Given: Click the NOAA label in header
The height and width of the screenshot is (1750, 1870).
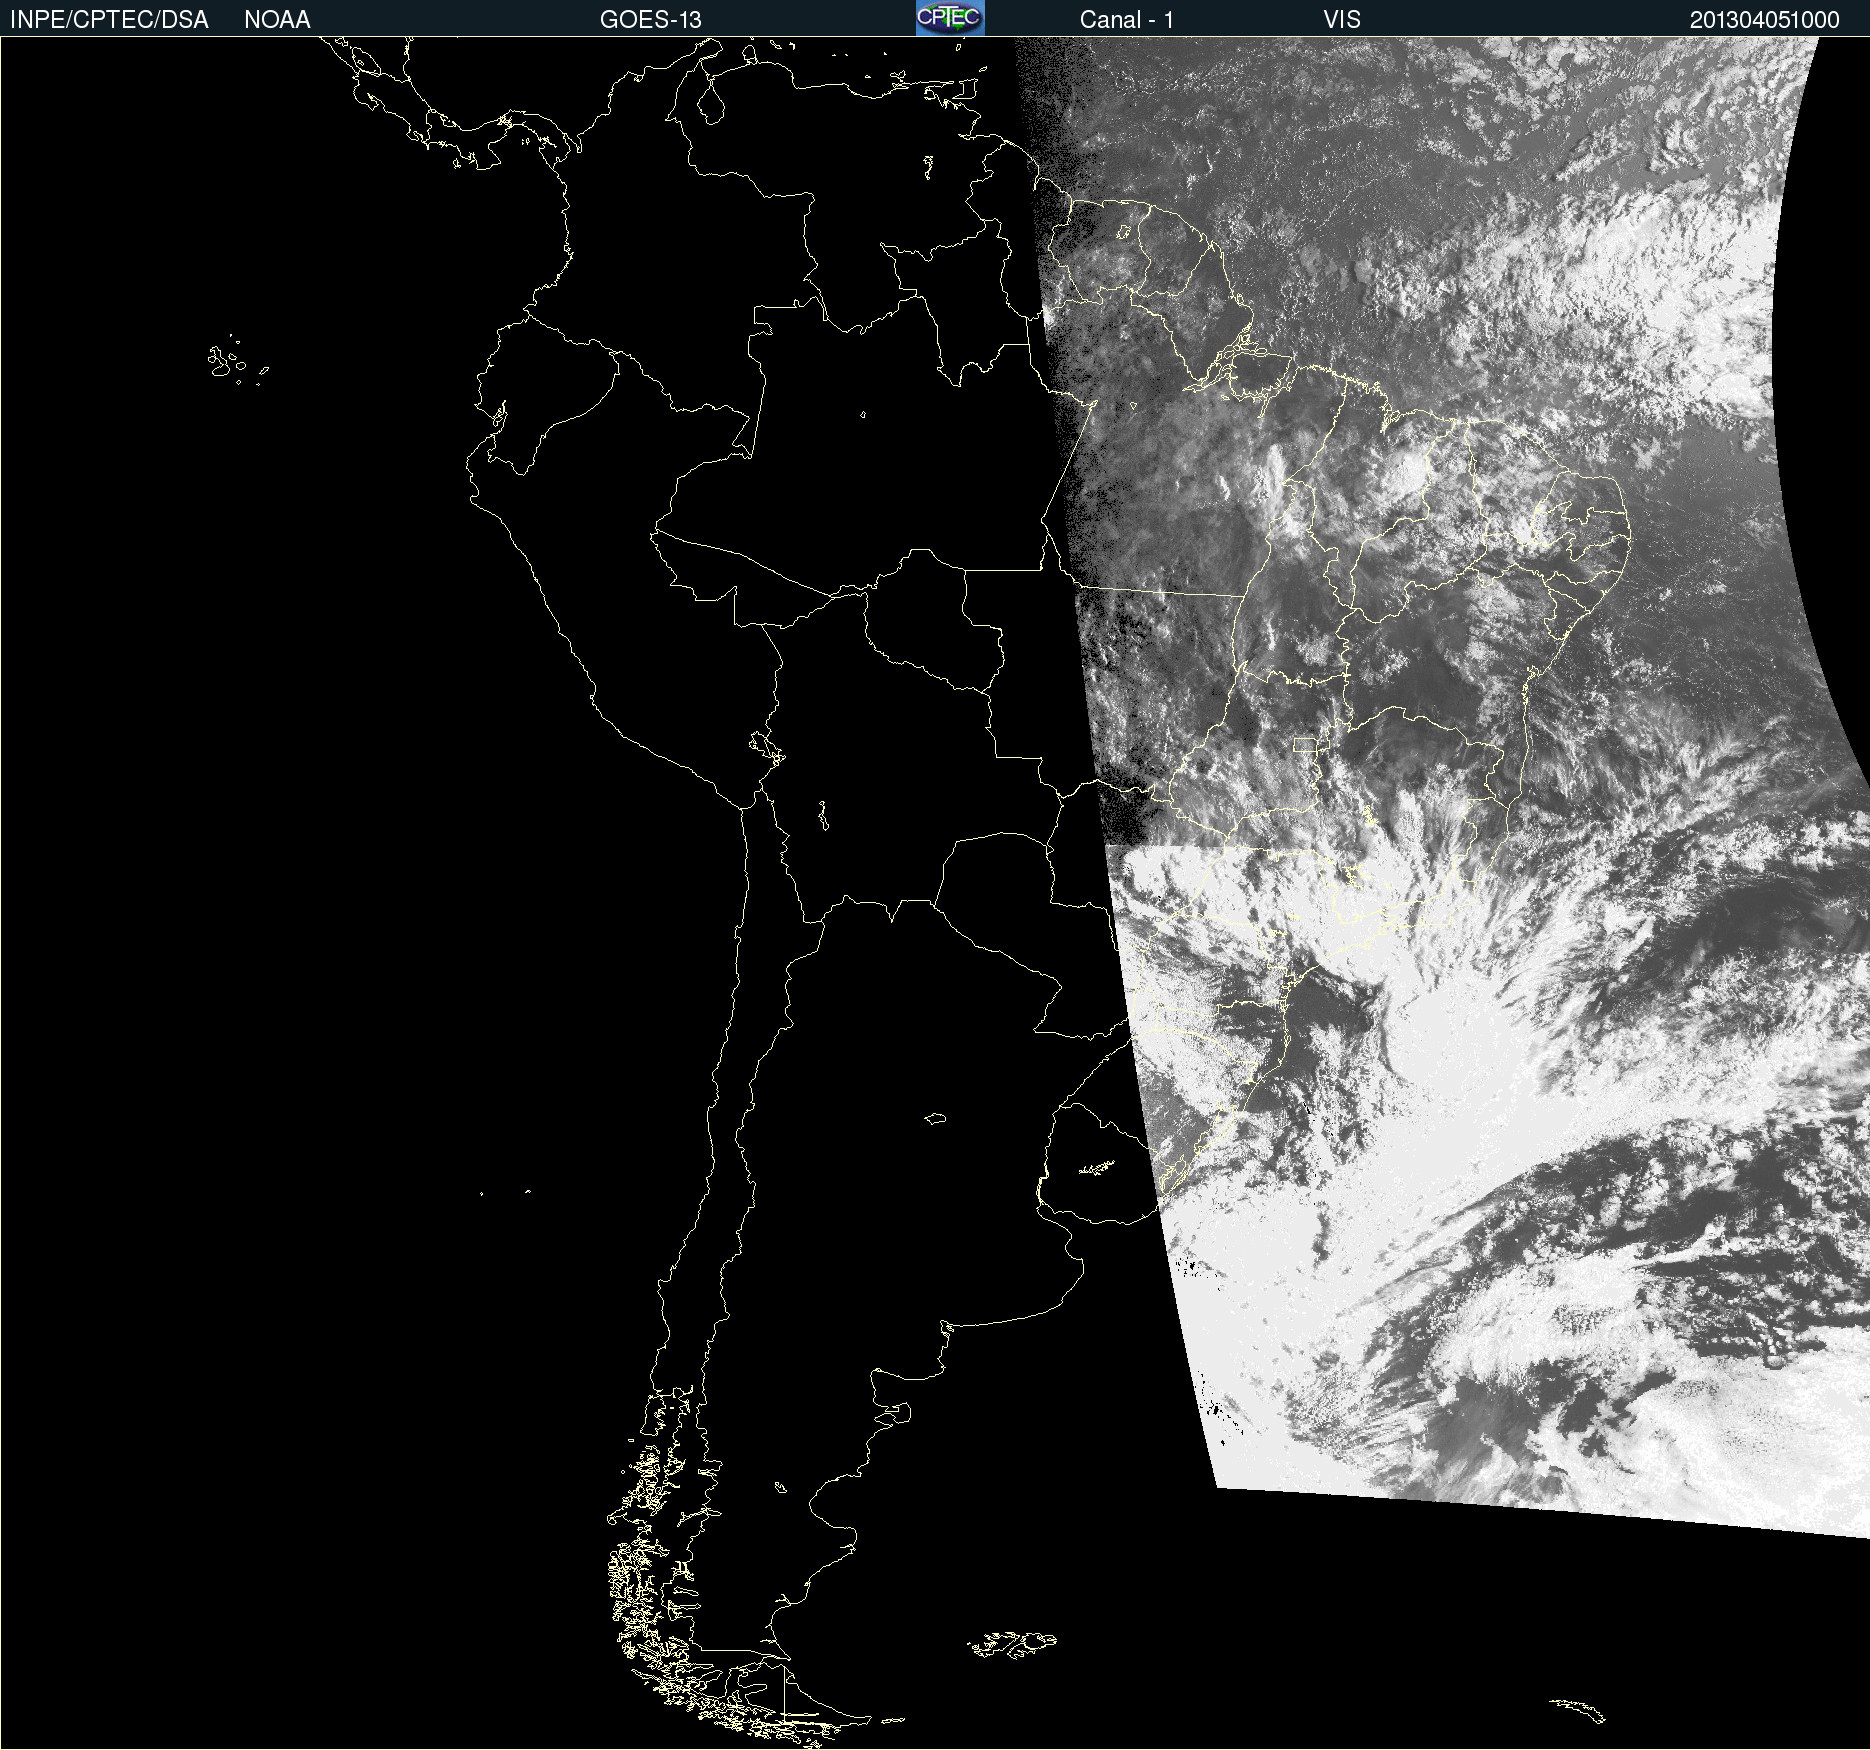Looking at the screenshot, I should [277, 20].
